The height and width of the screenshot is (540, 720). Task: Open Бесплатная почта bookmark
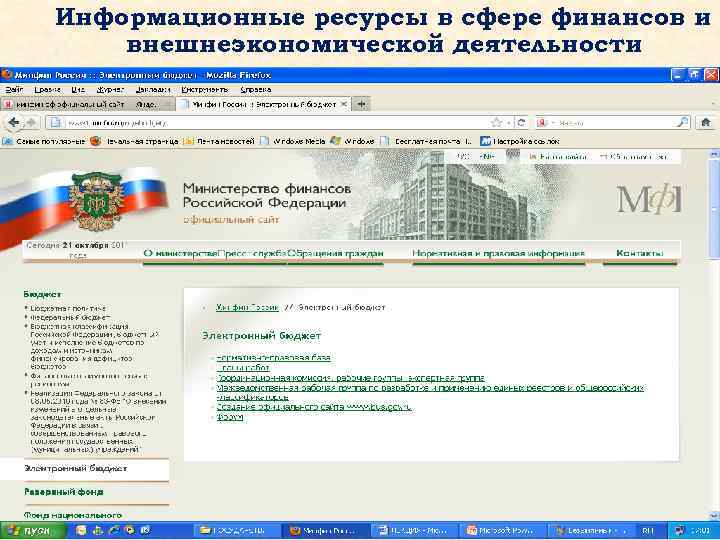pyautogui.click(x=427, y=141)
